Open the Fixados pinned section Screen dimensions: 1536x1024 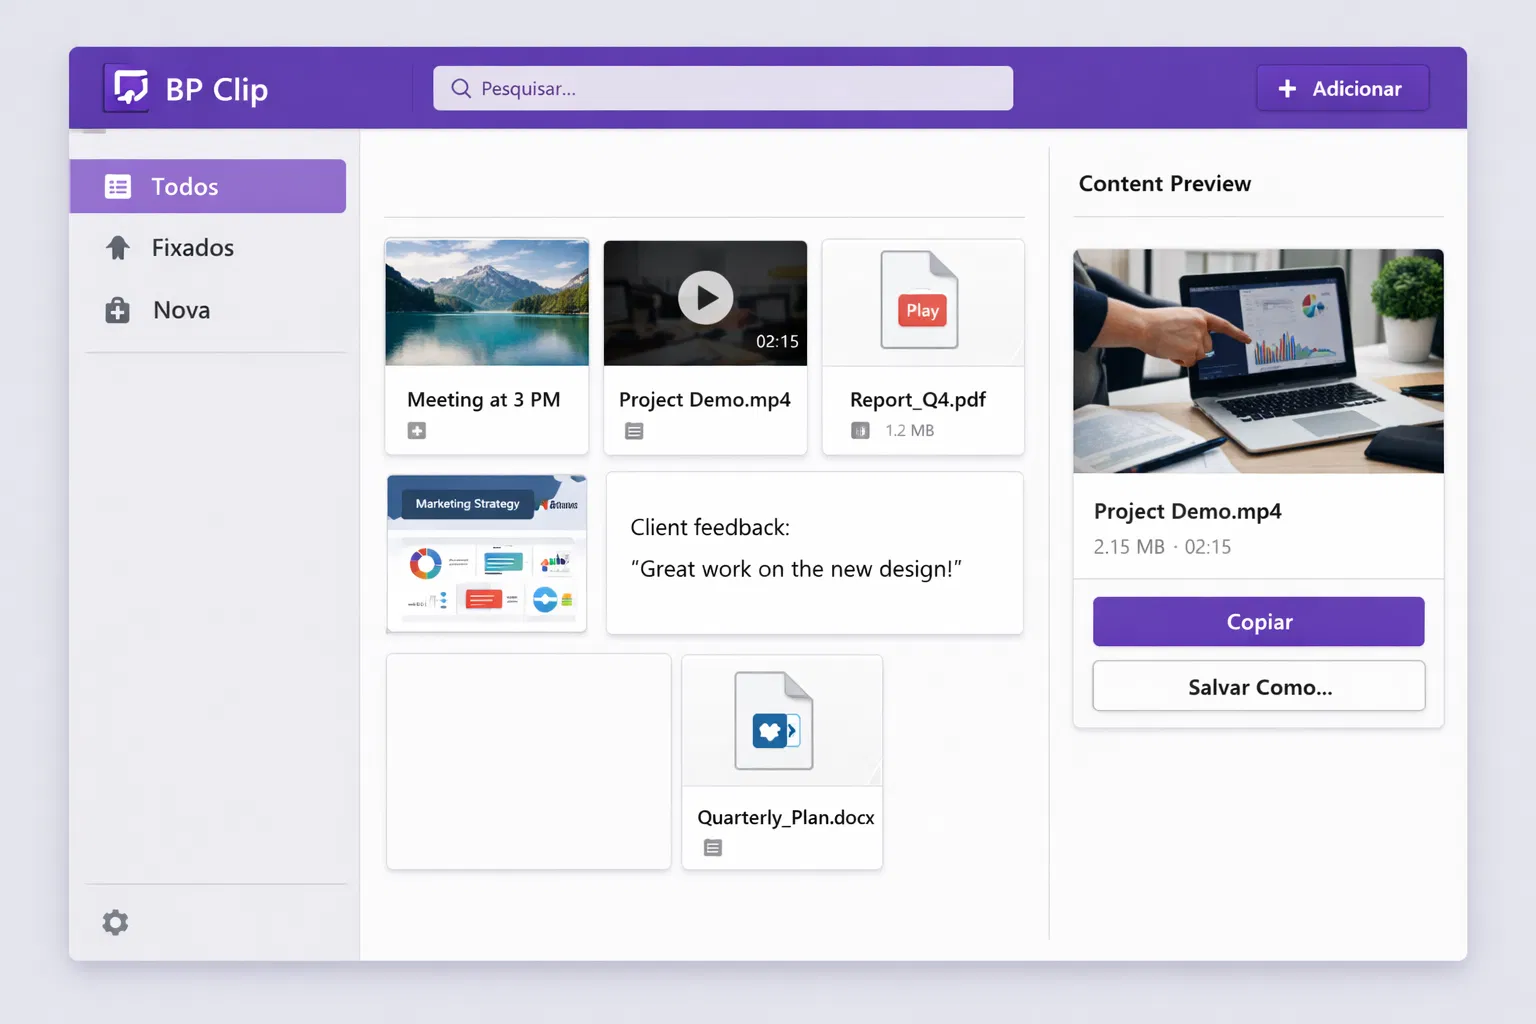192,248
